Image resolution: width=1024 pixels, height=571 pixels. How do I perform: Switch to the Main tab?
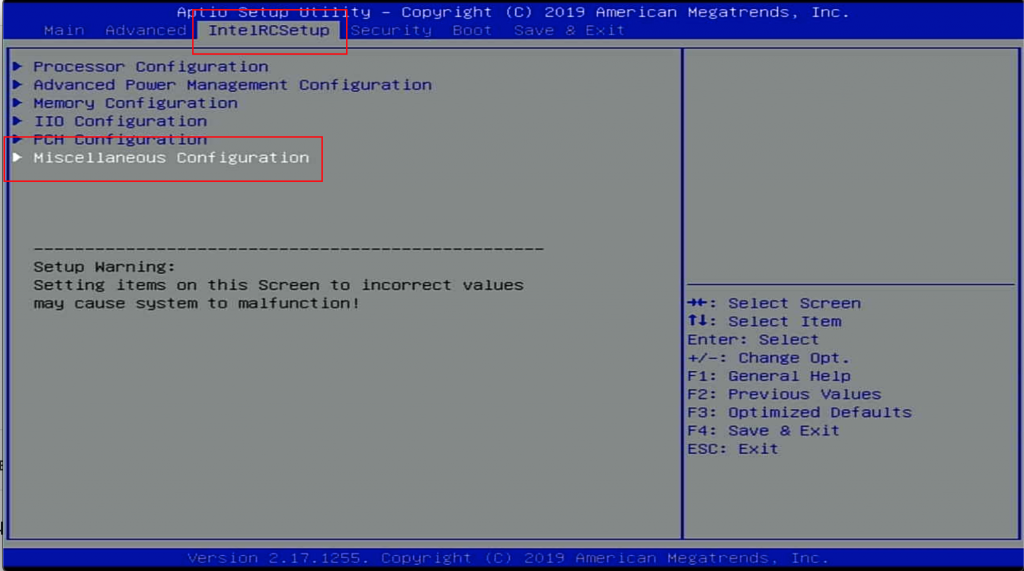[64, 30]
